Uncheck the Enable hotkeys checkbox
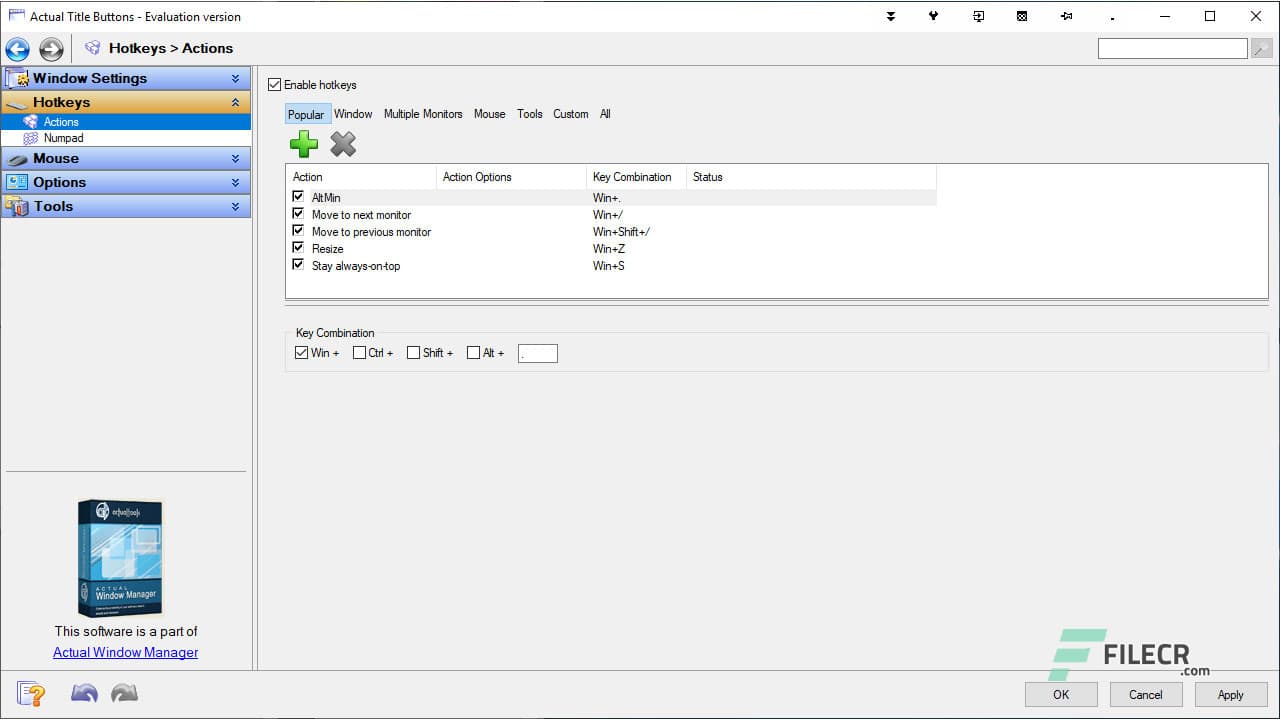The height and width of the screenshot is (720, 1280). pyautogui.click(x=274, y=84)
